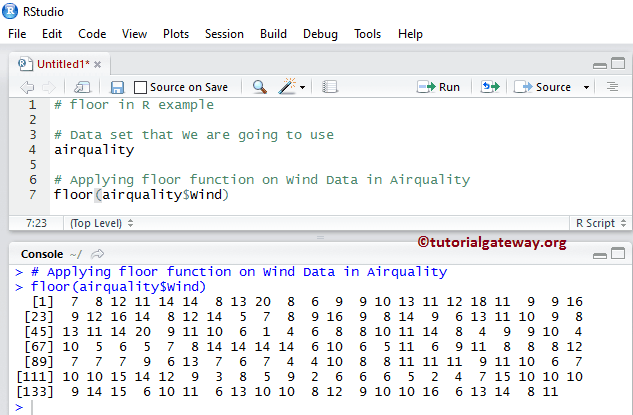Open the Source button dropdown arrow

(x=586, y=87)
